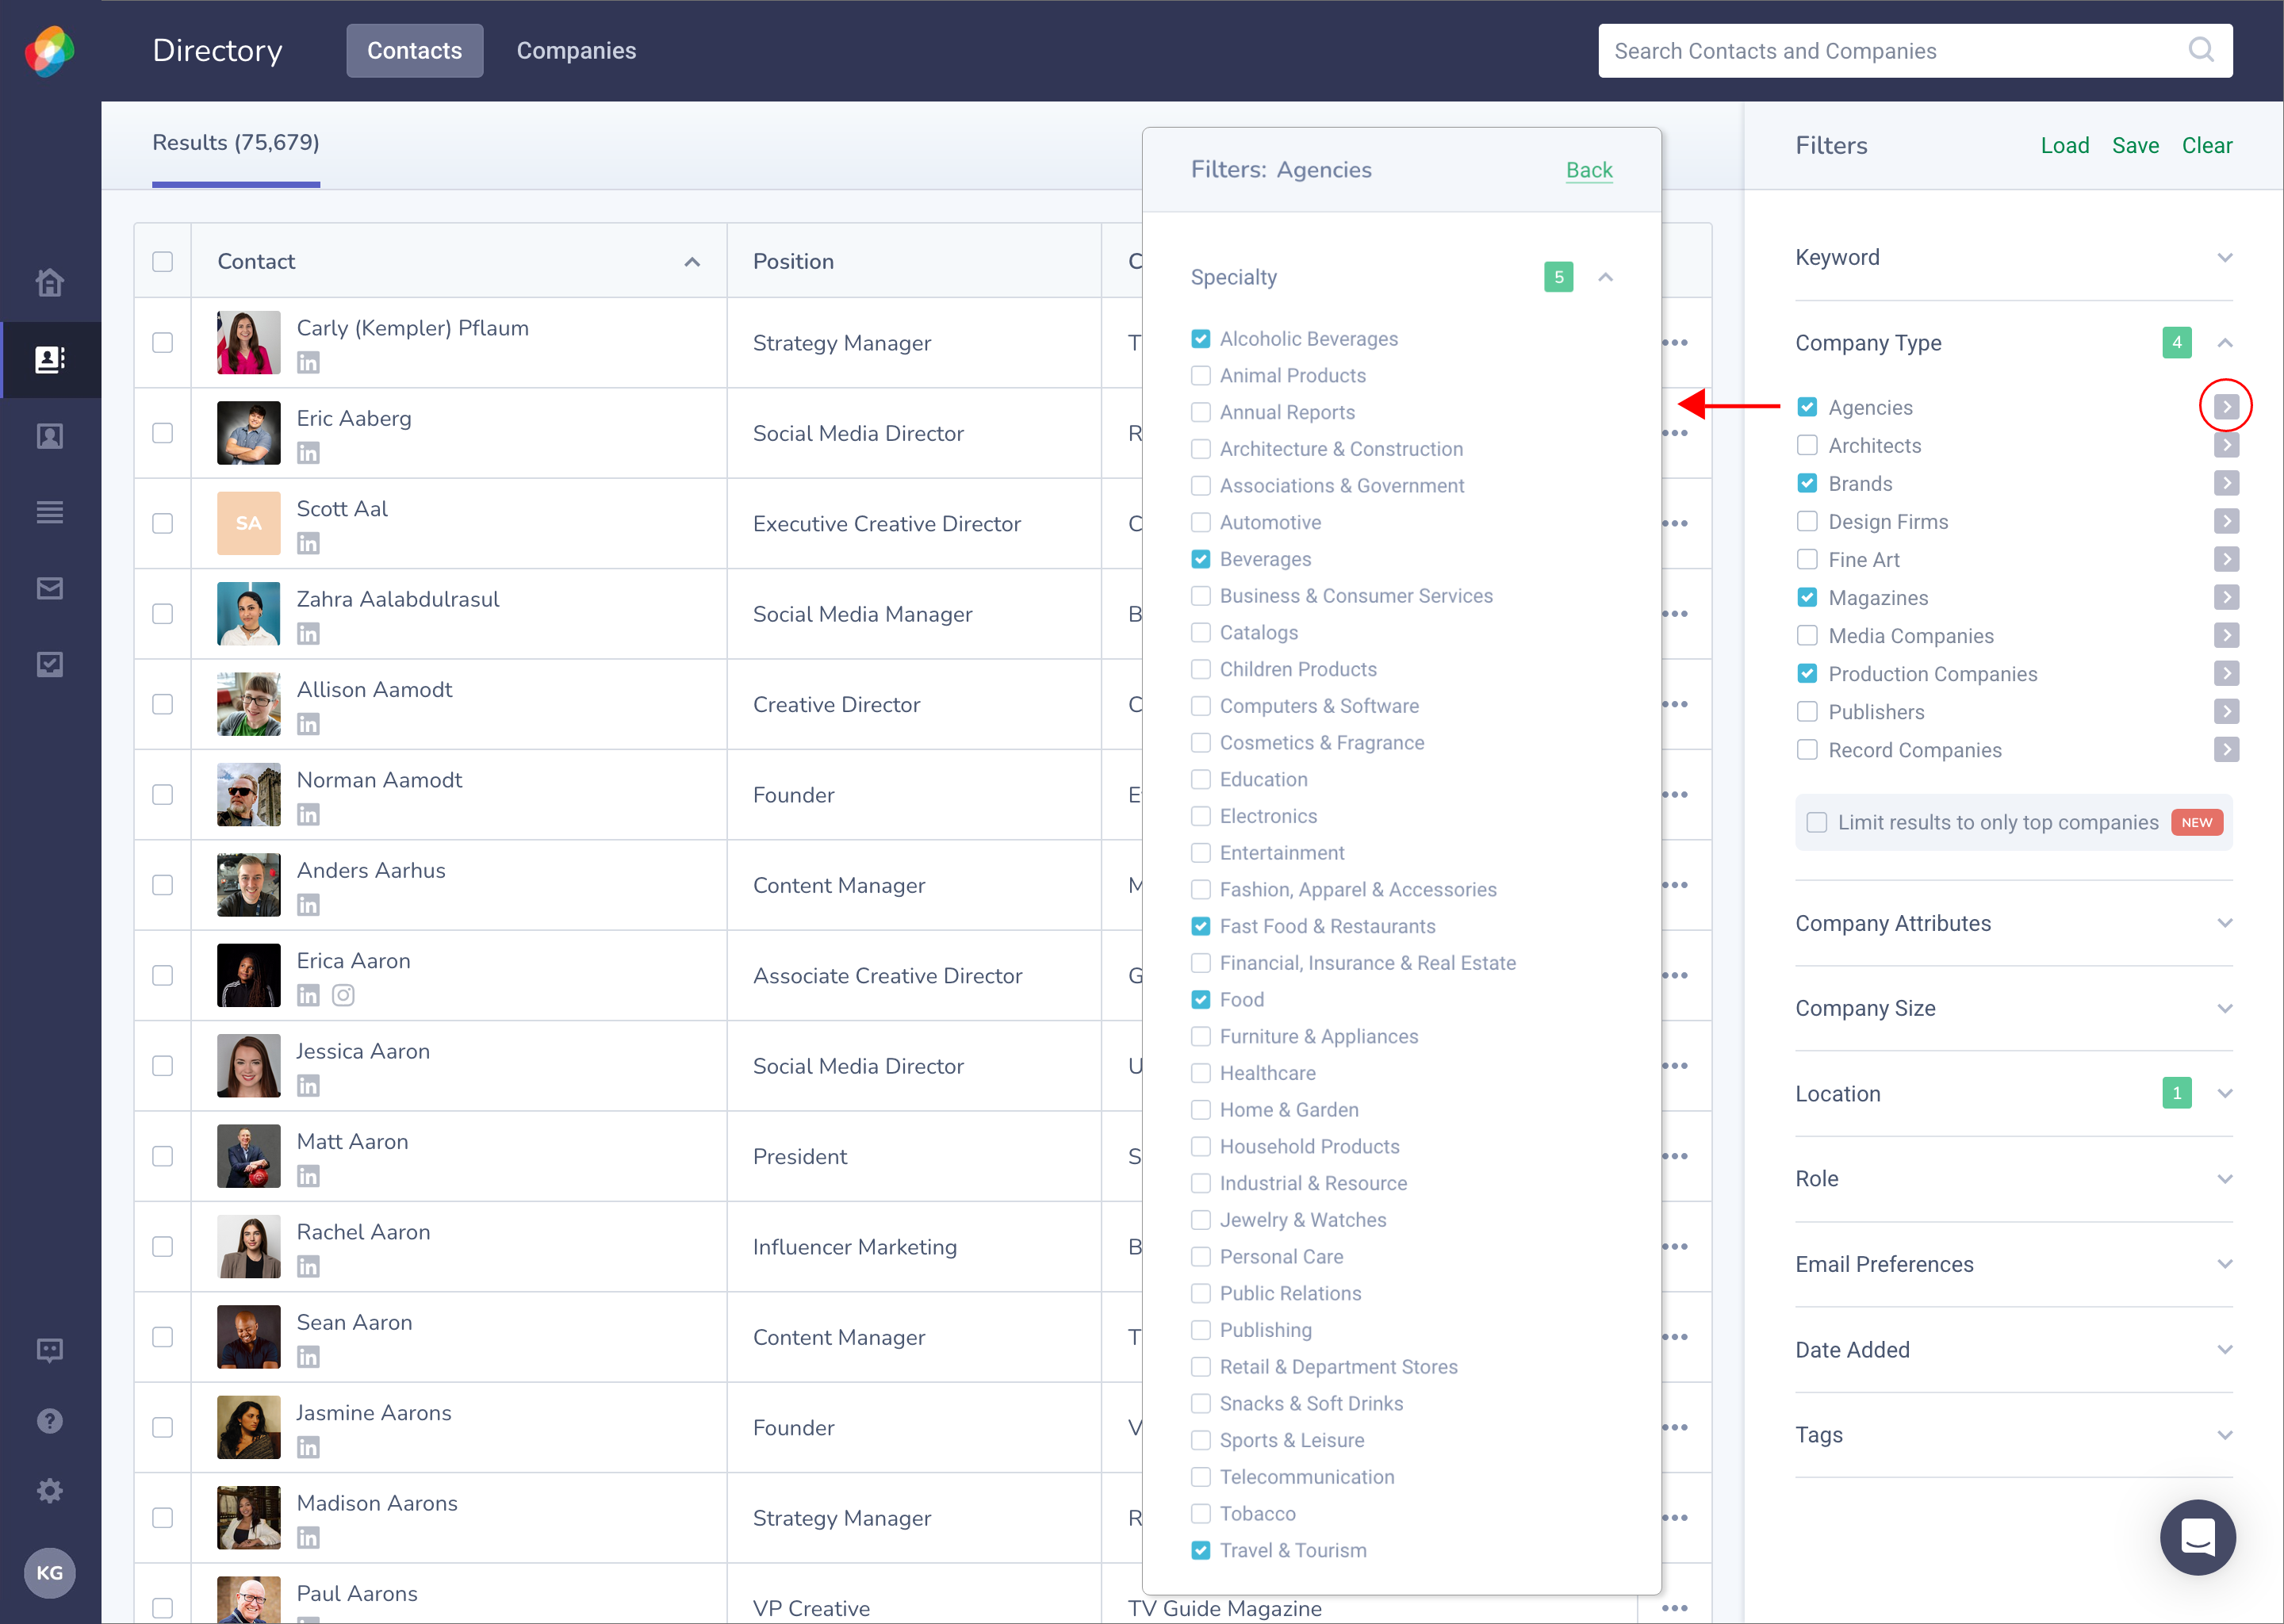The height and width of the screenshot is (1624, 2284).
Task: Open Norman Aamodt's contact name
Action: coord(379,780)
